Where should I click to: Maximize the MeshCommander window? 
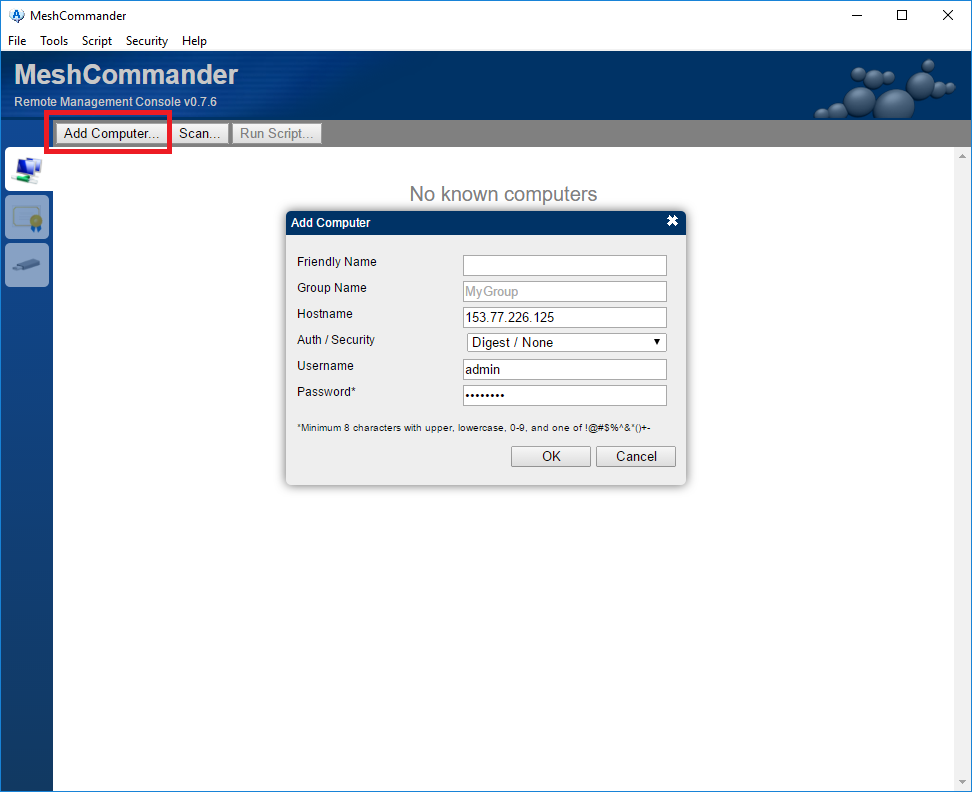pyautogui.click(x=902, y=15)
